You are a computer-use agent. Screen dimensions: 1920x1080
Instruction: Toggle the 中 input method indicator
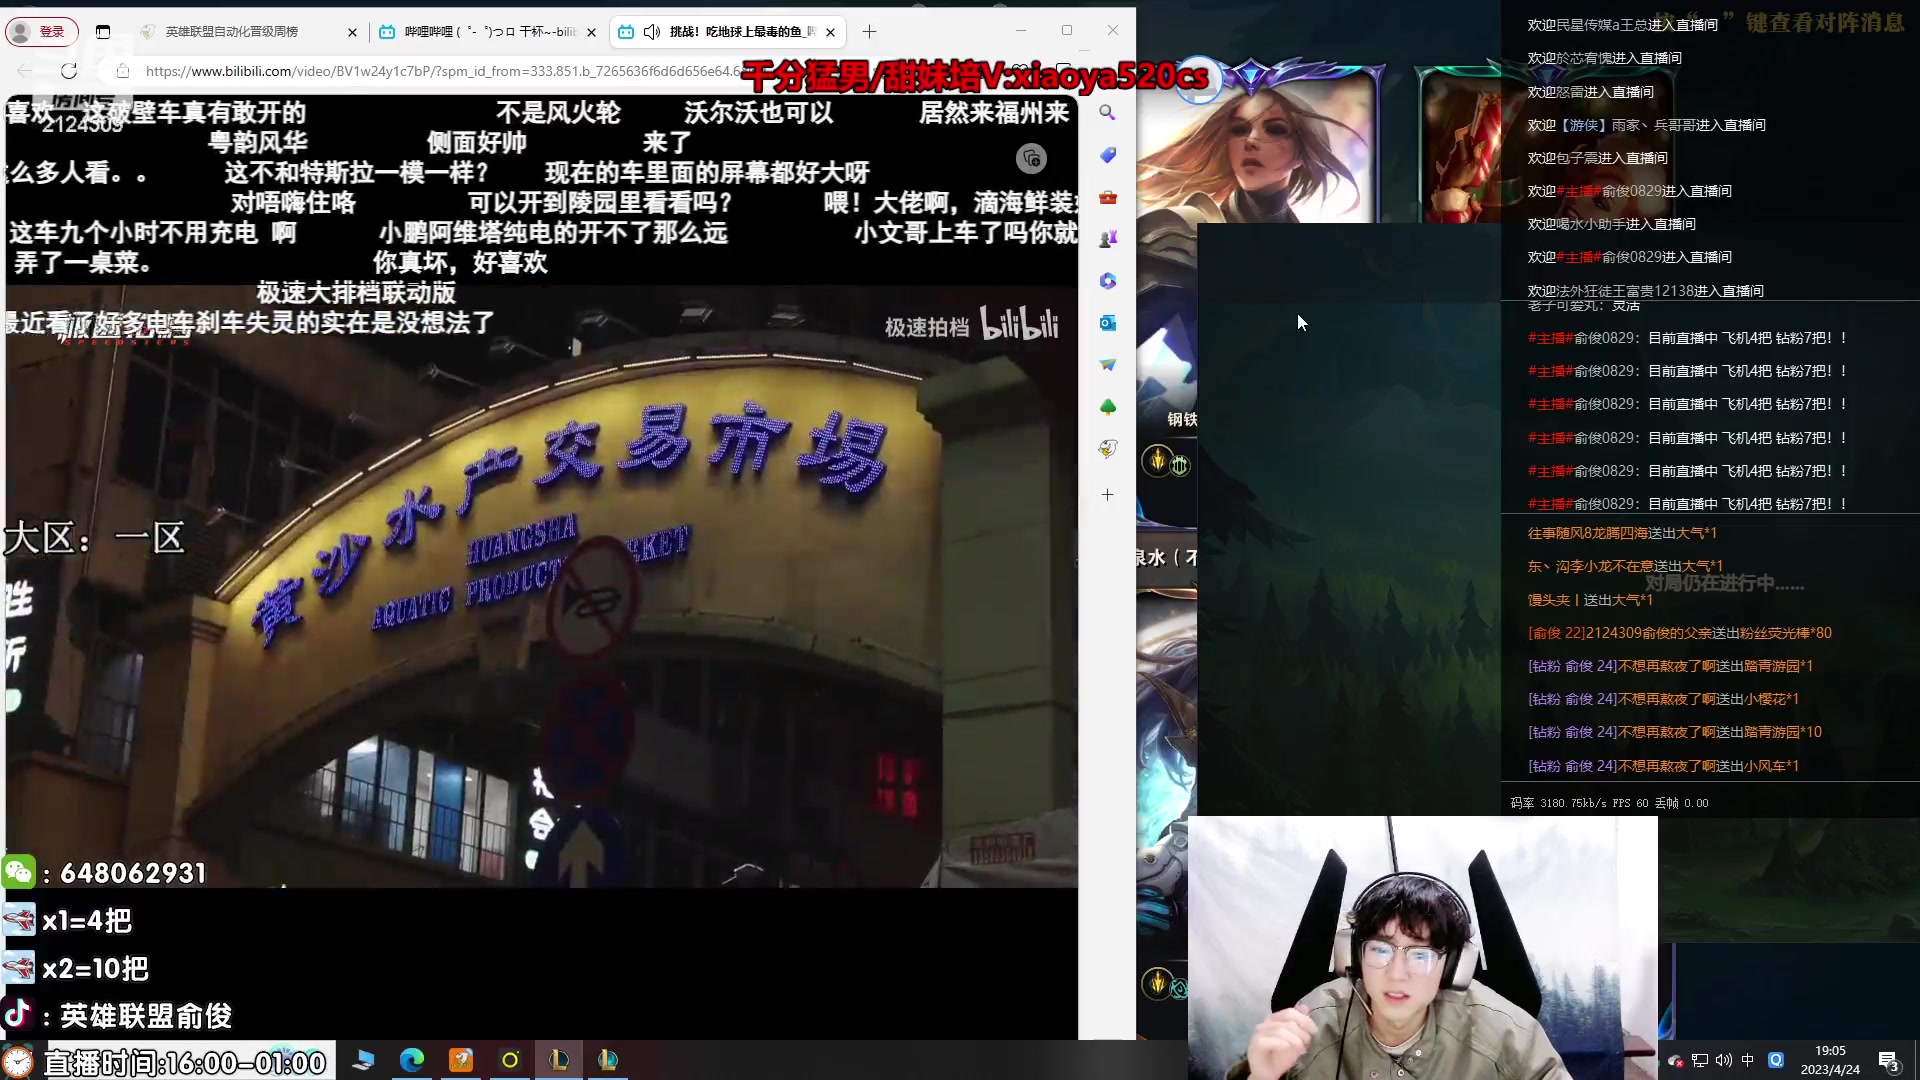pos(1748,1060)
